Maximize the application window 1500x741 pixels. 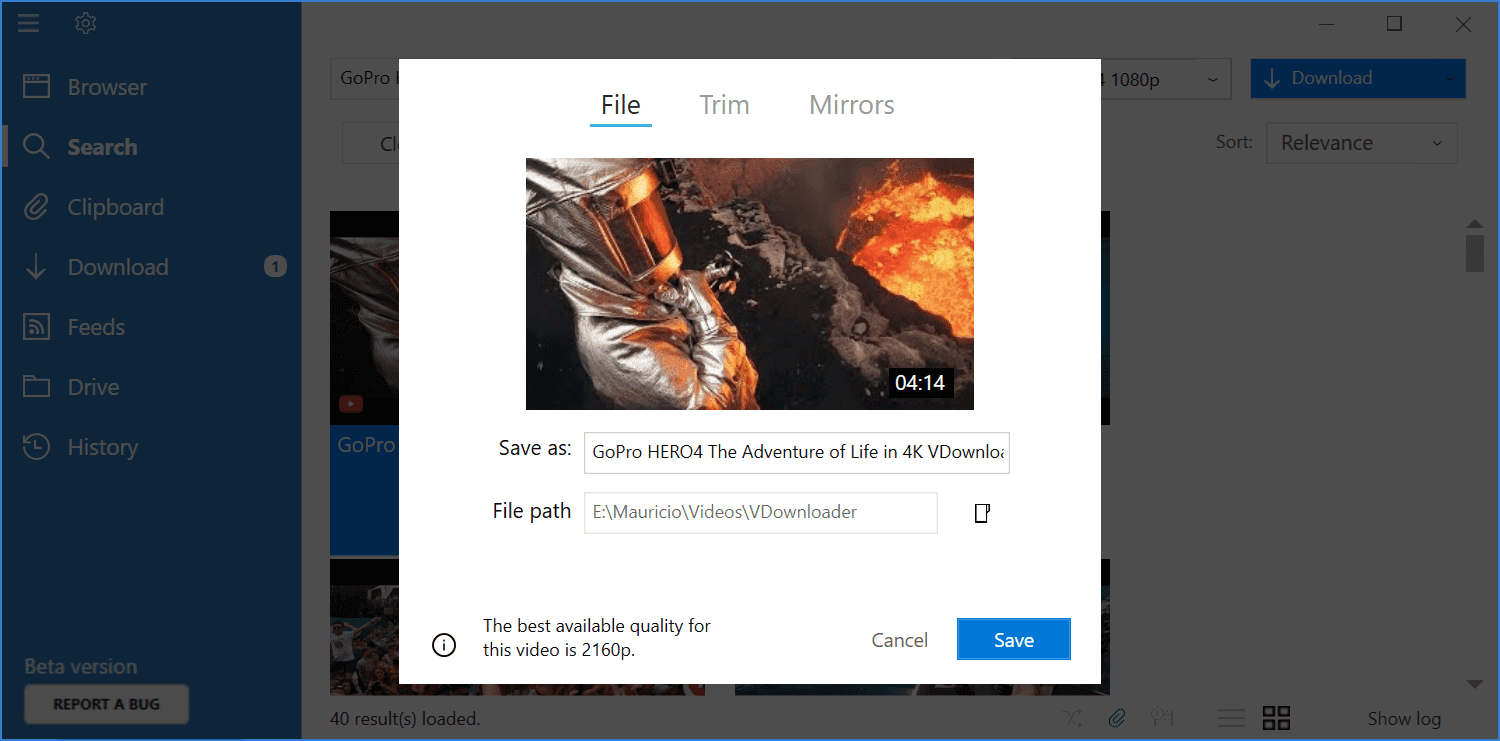click(x=1394, y=24)
